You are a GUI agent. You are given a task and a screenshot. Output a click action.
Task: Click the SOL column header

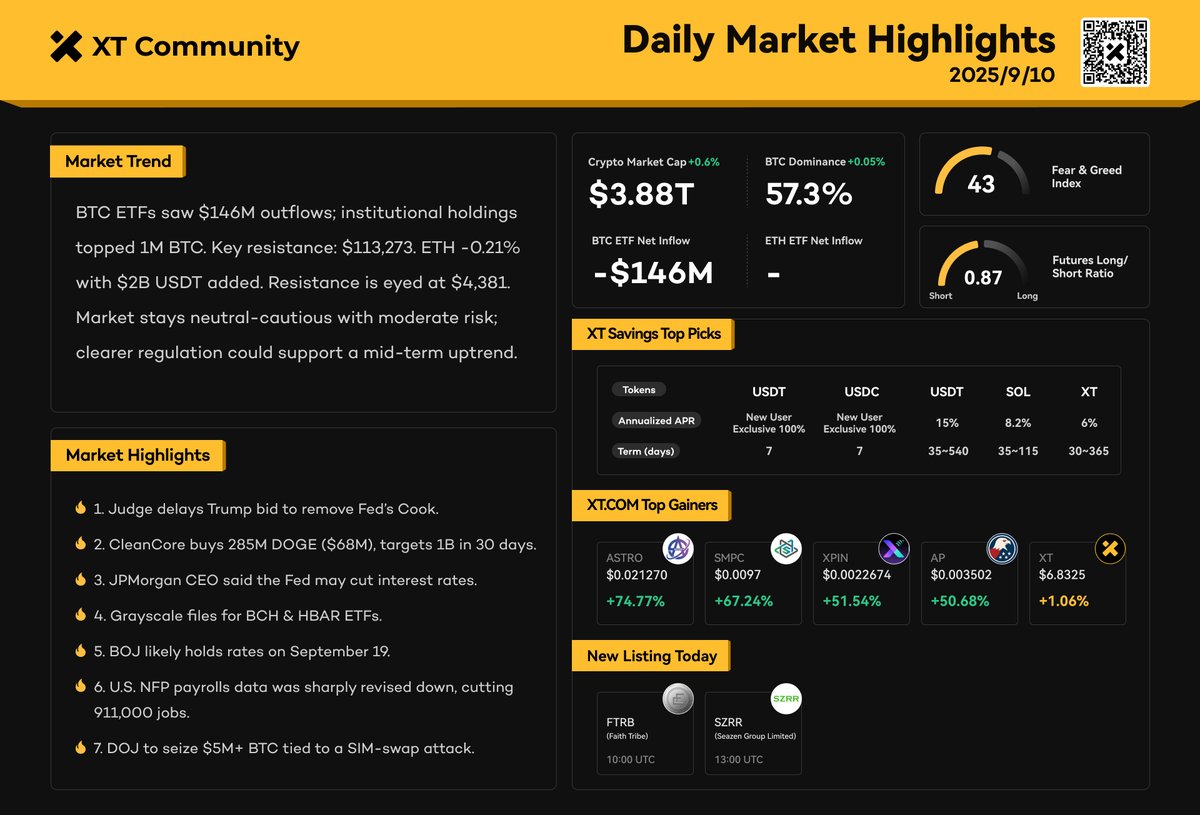coord(1018,392)
